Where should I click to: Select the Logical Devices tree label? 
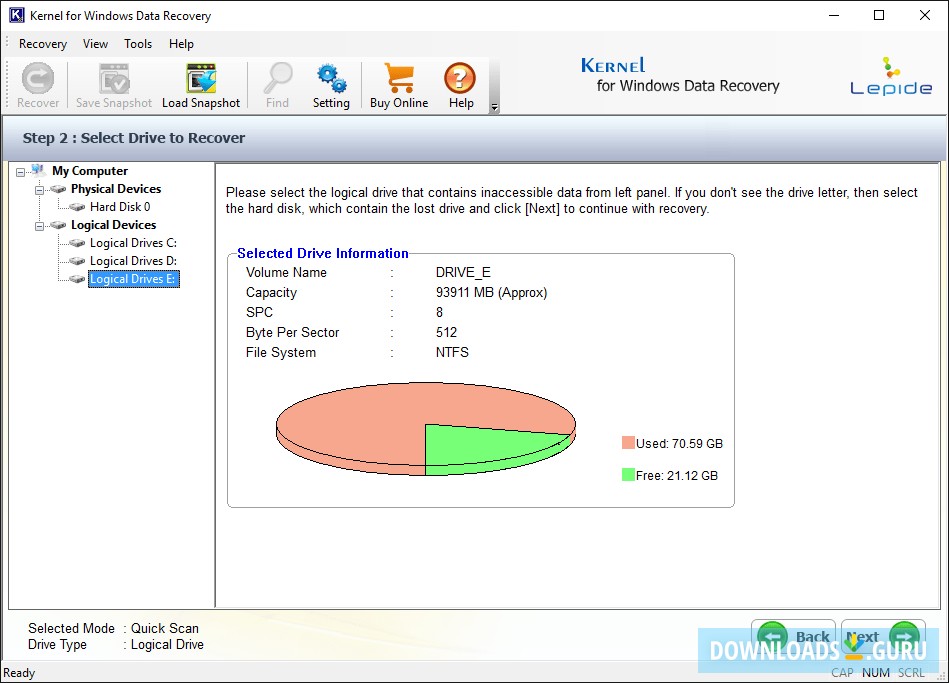point(114,225)
